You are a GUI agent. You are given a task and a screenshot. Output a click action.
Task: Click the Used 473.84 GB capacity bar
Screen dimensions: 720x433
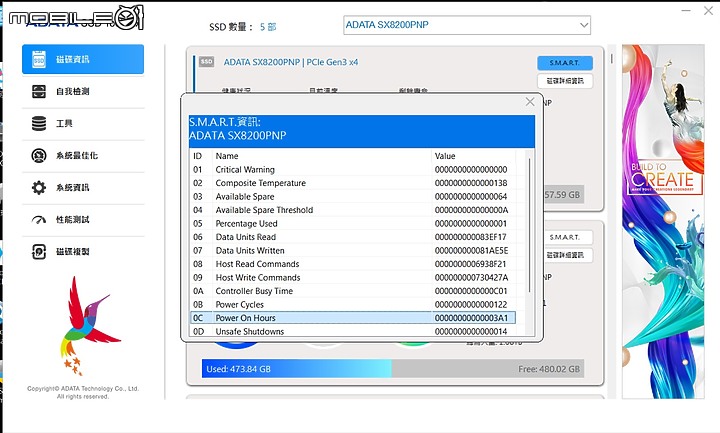(297, 369)
